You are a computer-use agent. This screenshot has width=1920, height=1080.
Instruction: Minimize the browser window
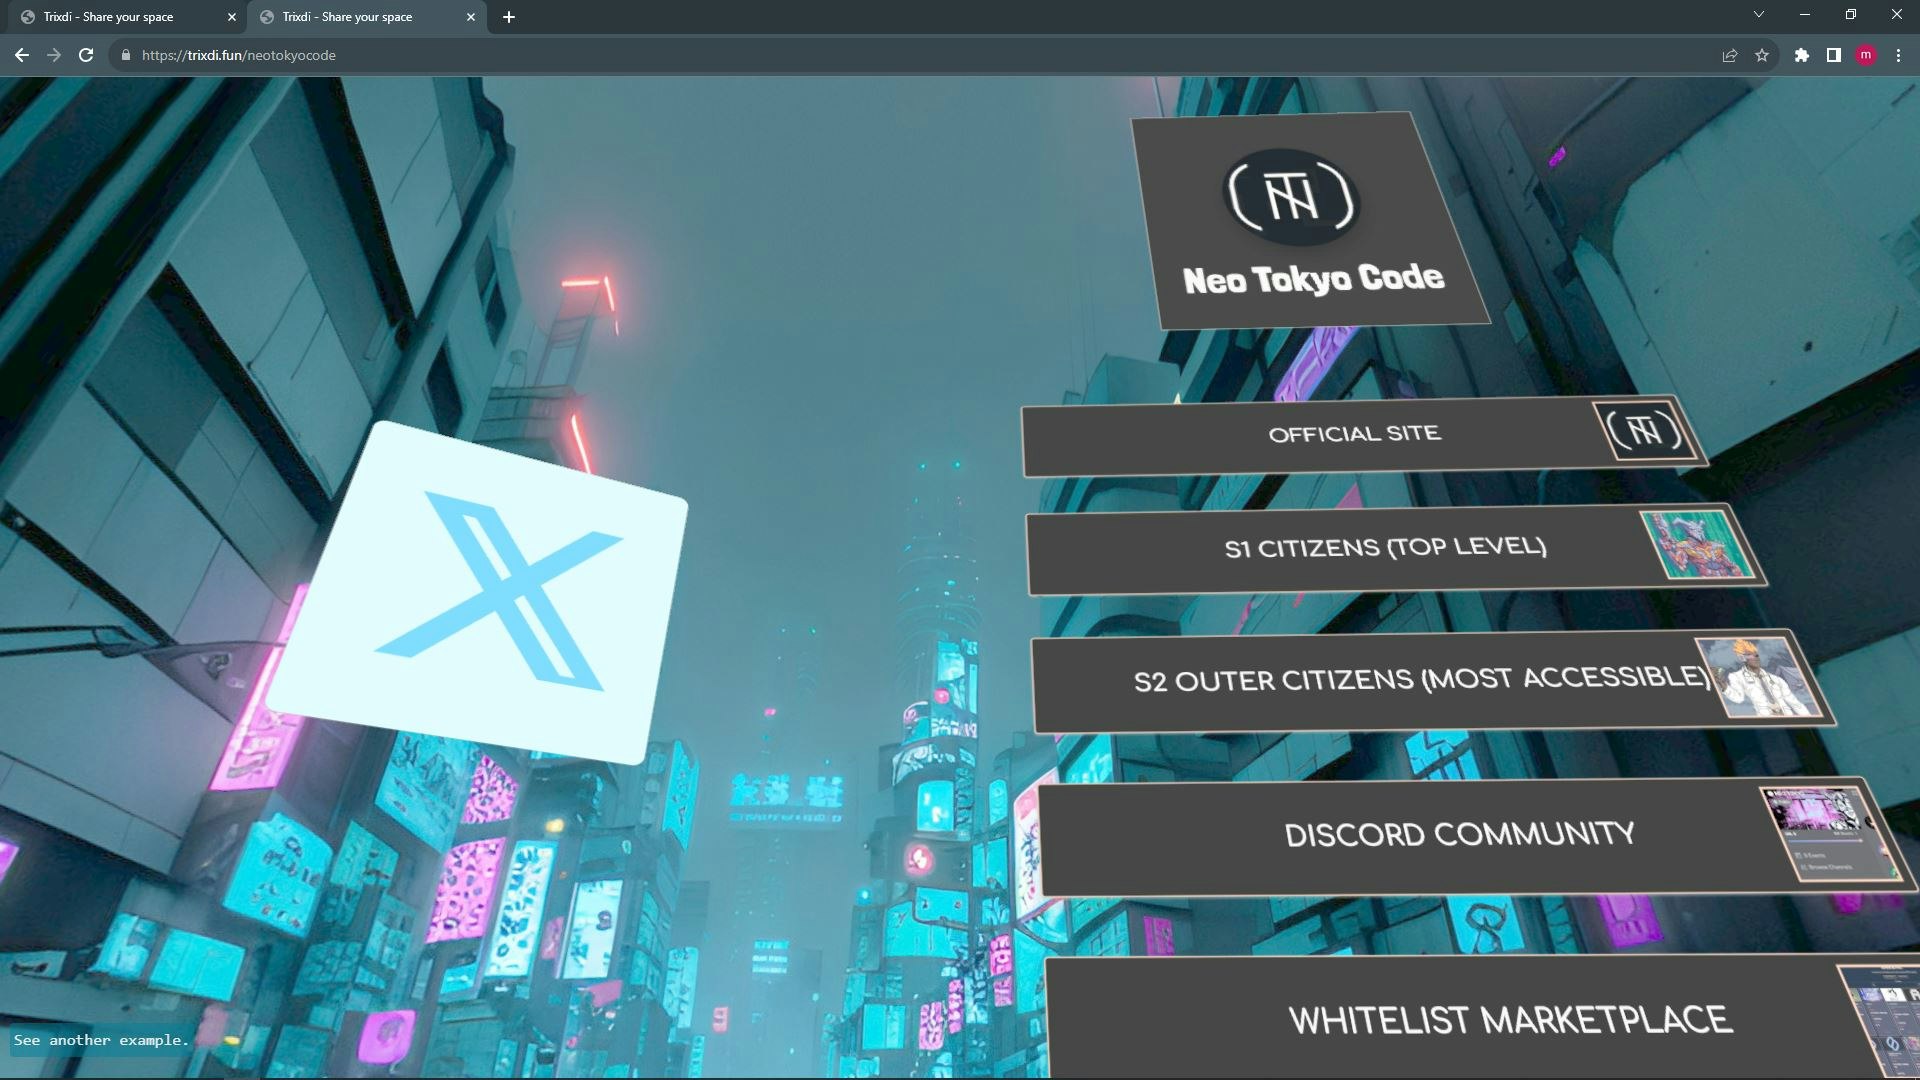(1805, 14)
